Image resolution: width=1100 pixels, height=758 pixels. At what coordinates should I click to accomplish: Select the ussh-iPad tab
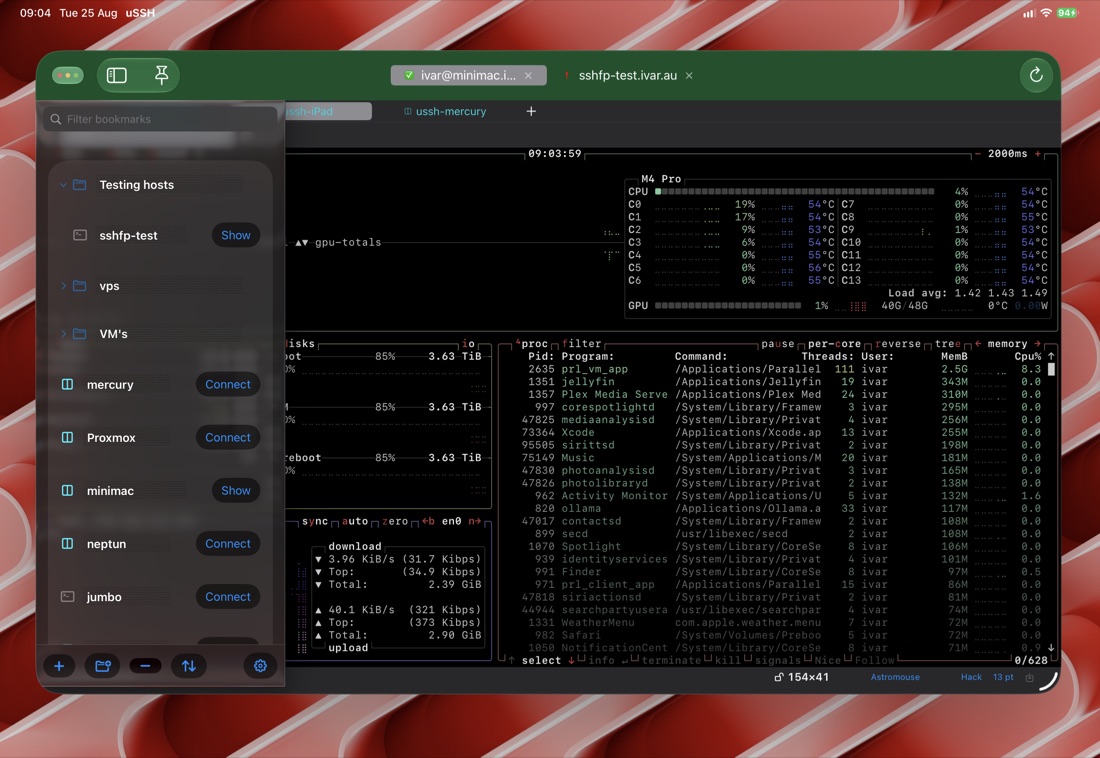pyautogui.click(x=328, y=111)
